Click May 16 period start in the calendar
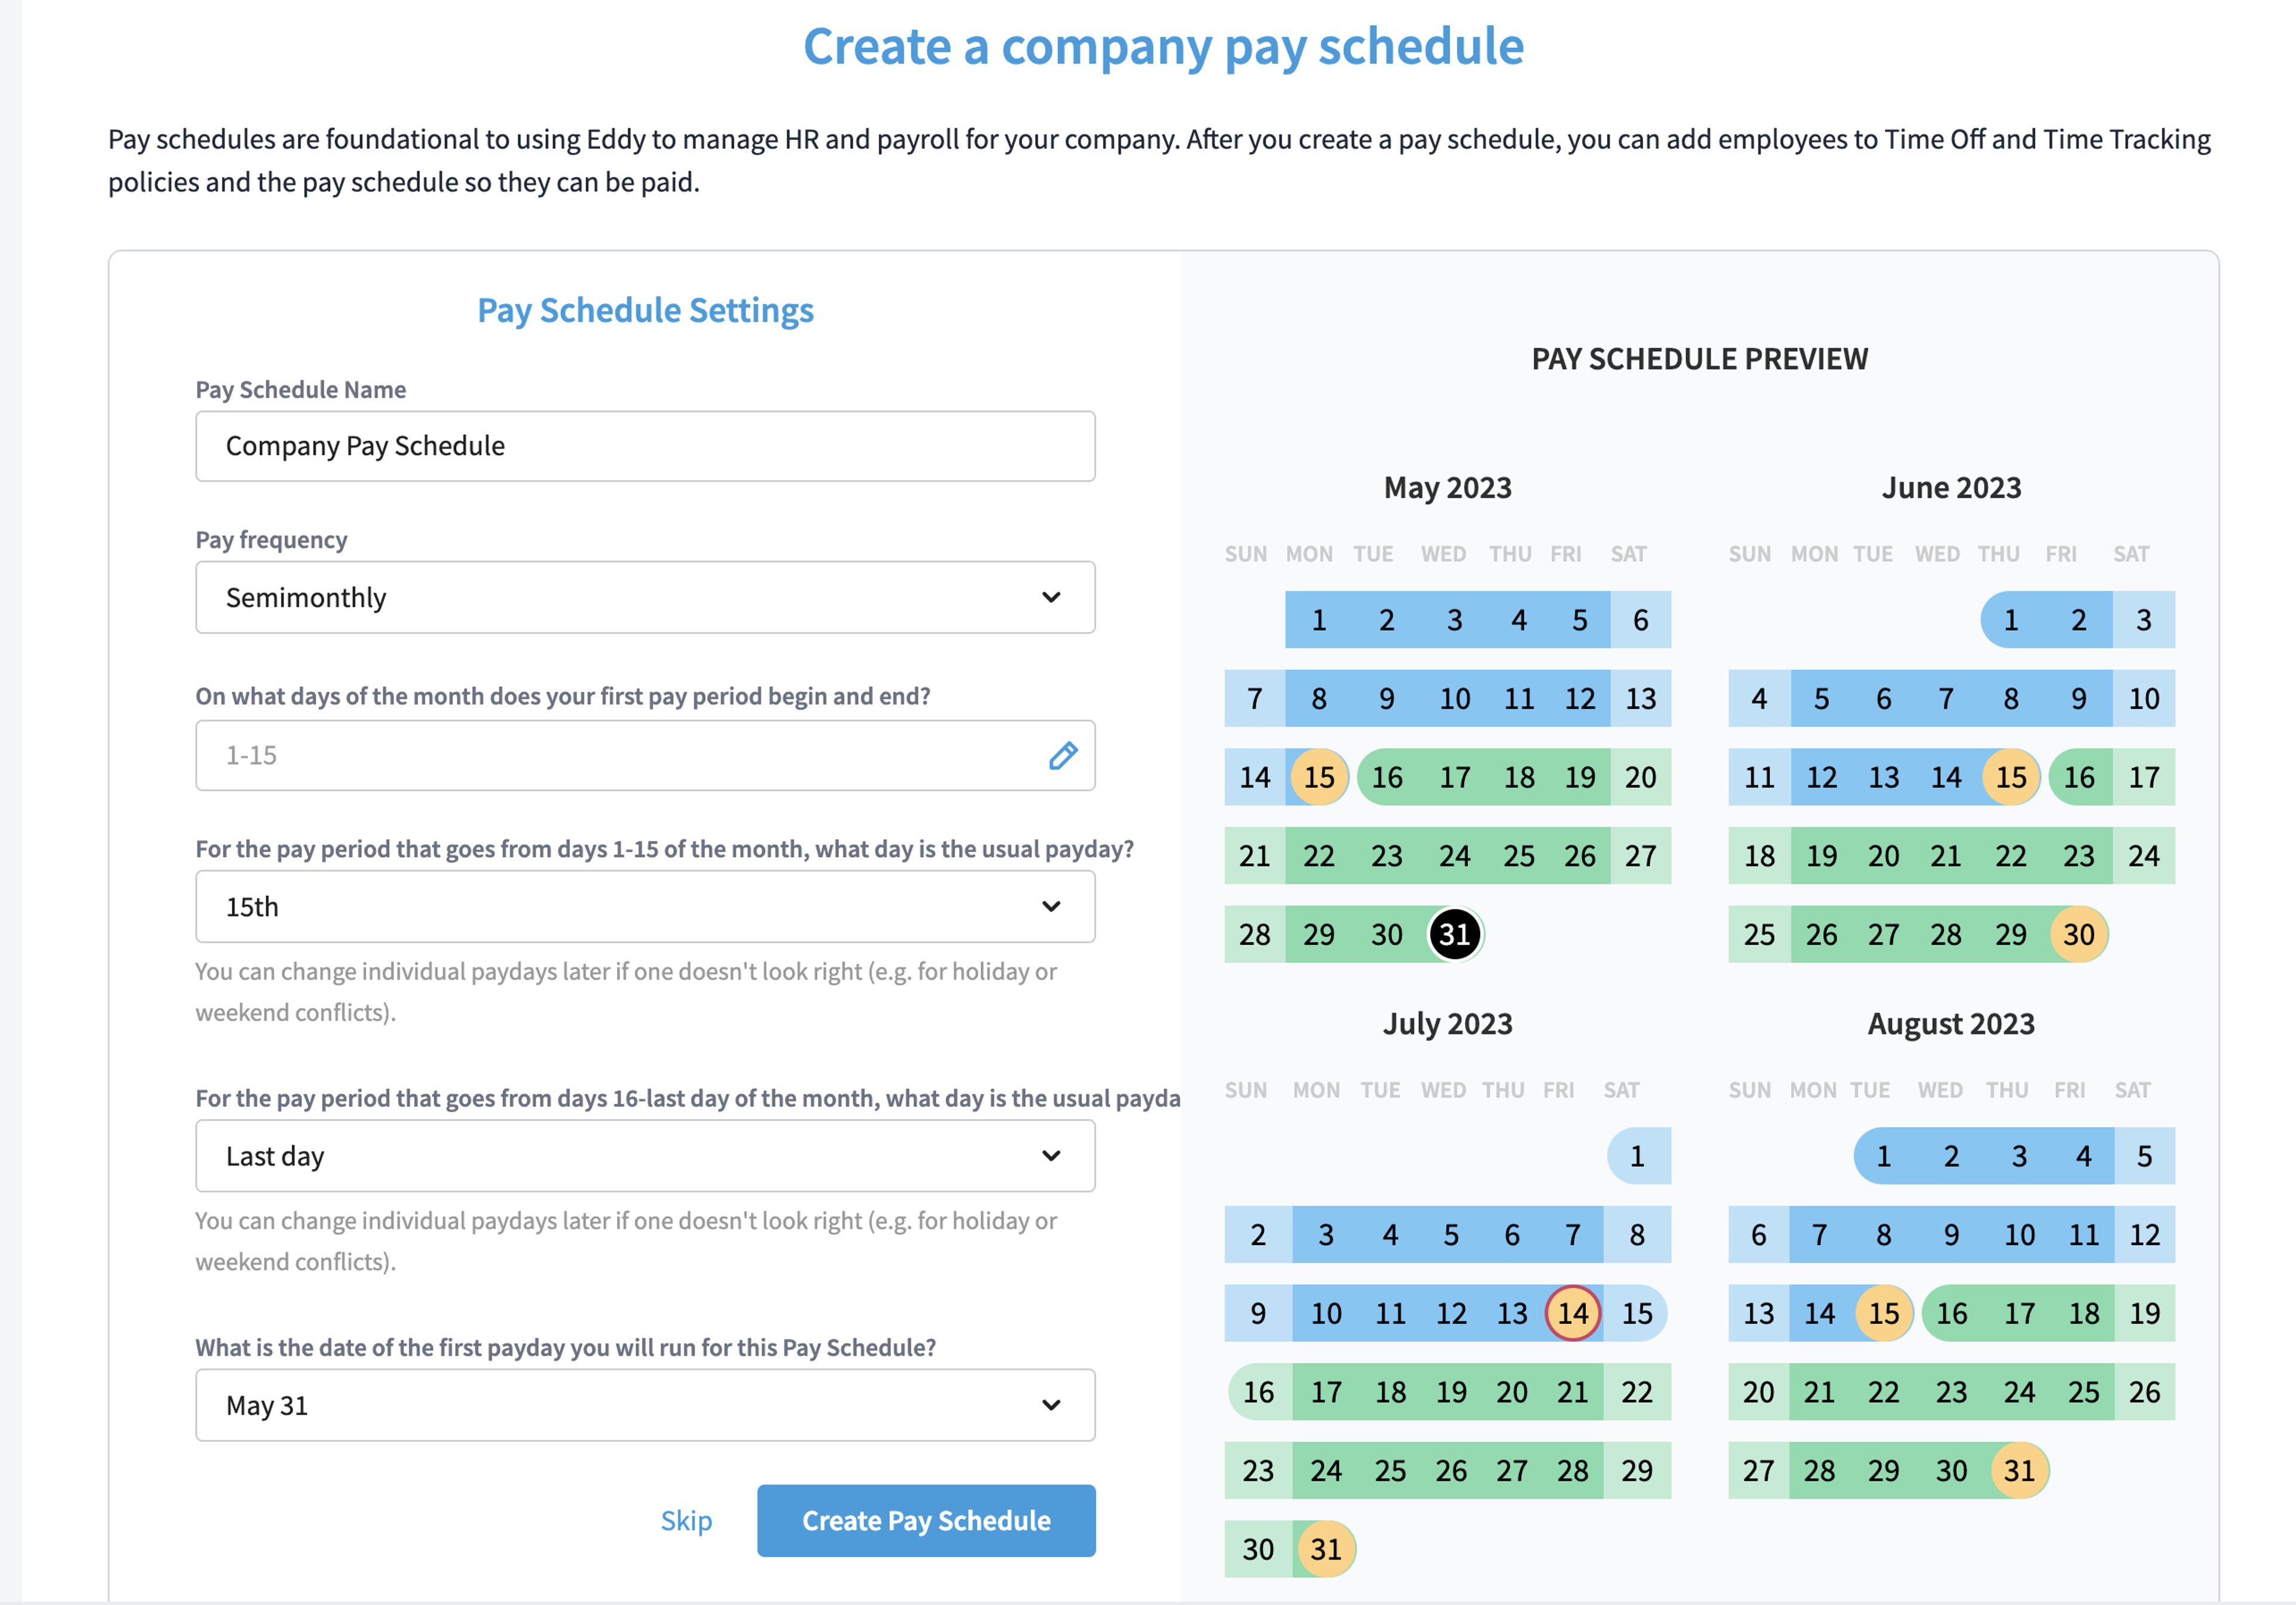Viewport: 2296px width, 1605px height. (x=1387, y=777)
